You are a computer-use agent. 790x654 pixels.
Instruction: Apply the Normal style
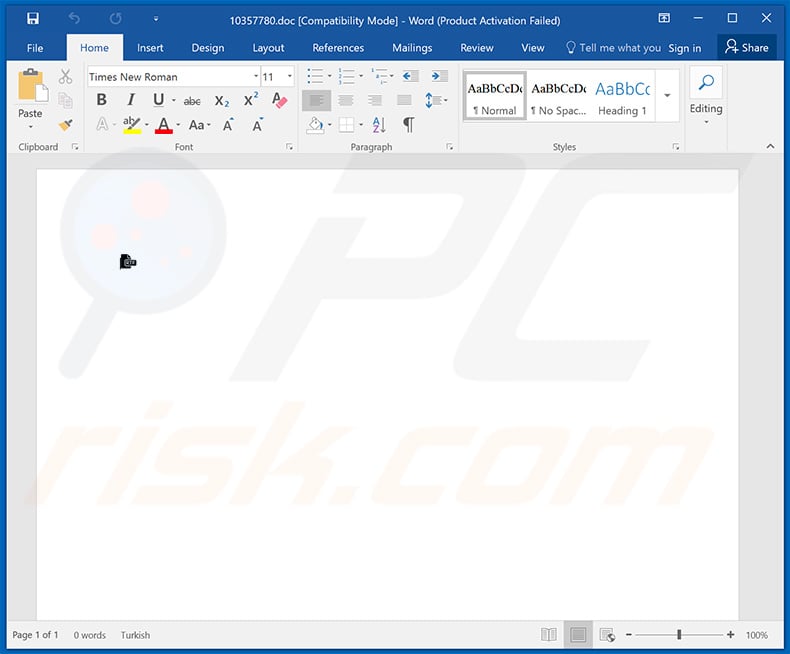point(495,96)
